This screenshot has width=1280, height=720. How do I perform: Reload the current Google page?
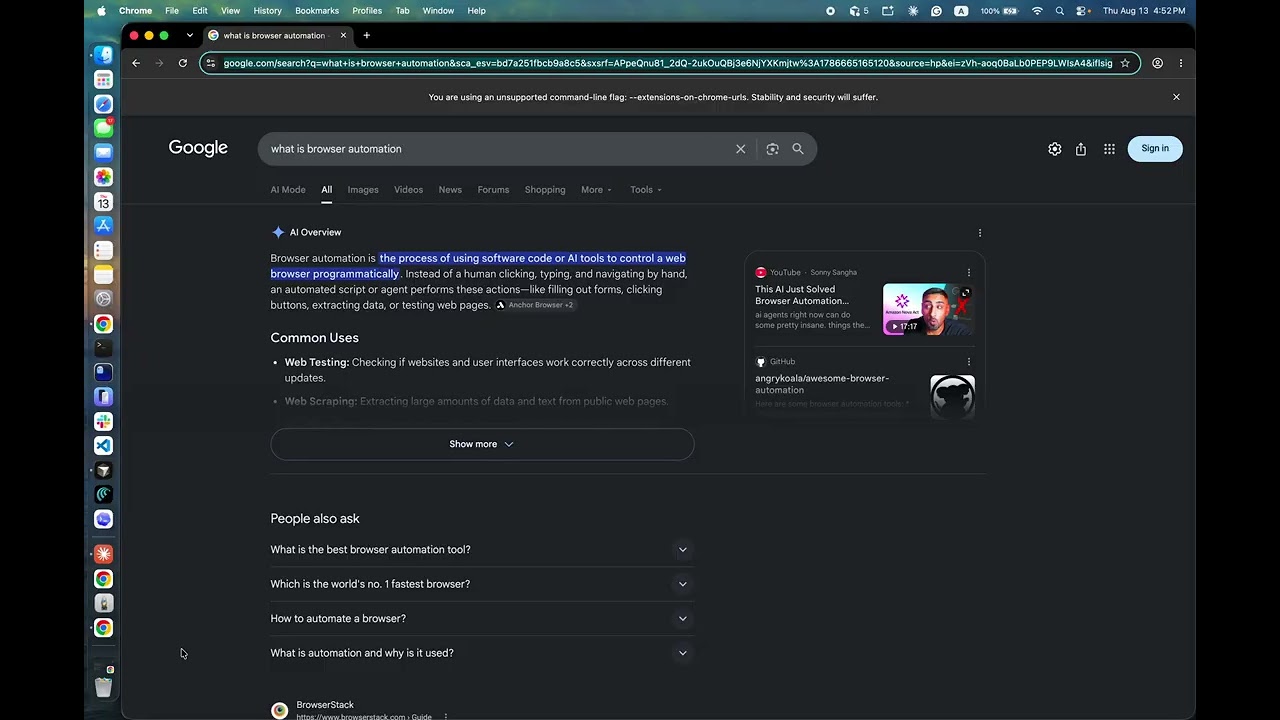pos(183,63)
